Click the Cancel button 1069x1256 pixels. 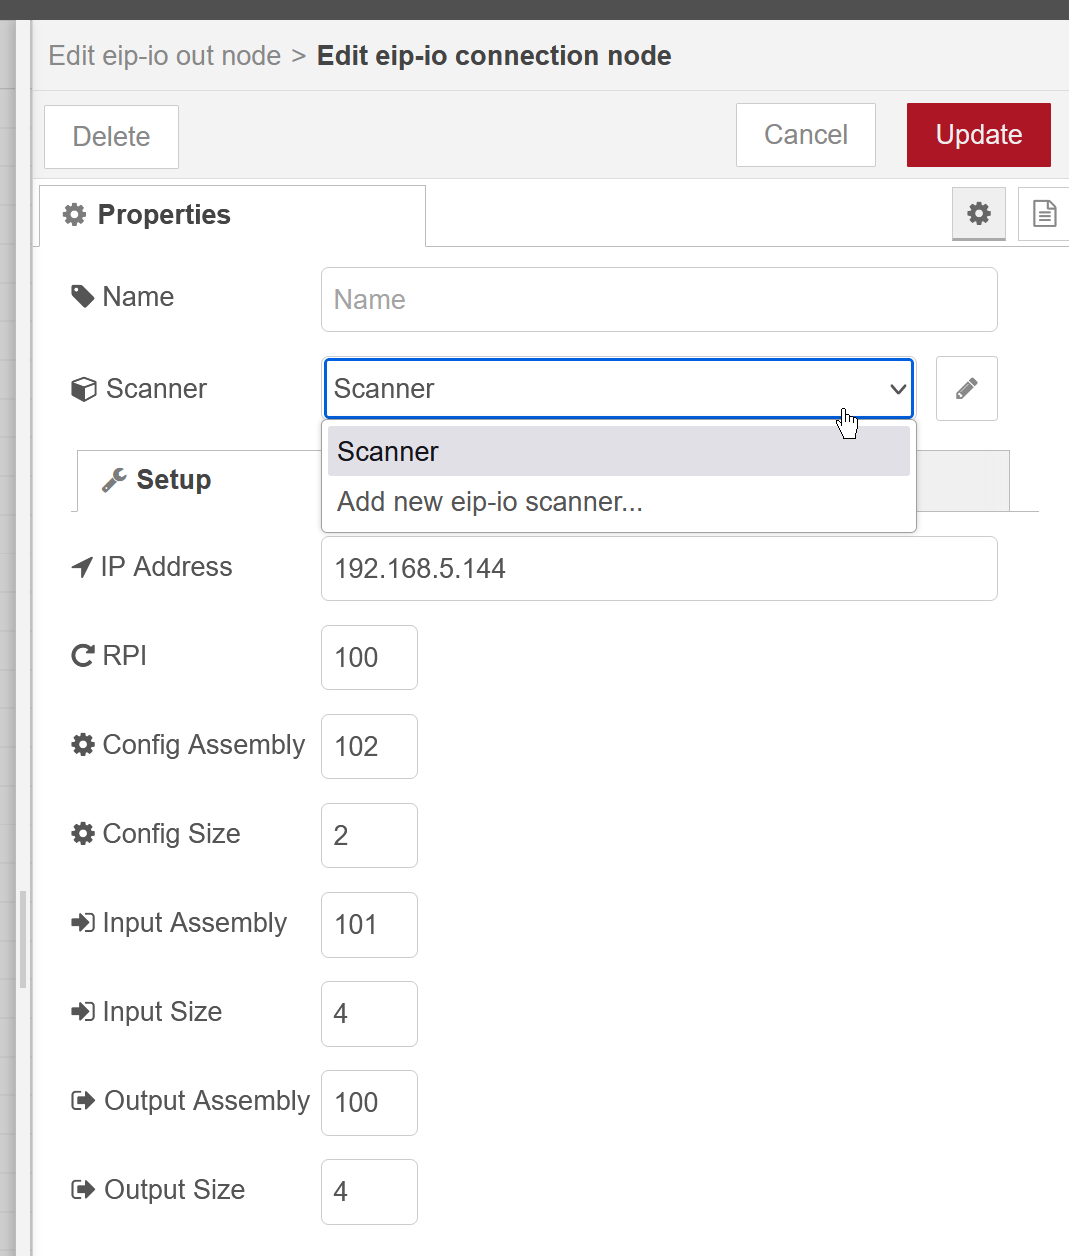[x=806, y=135]
